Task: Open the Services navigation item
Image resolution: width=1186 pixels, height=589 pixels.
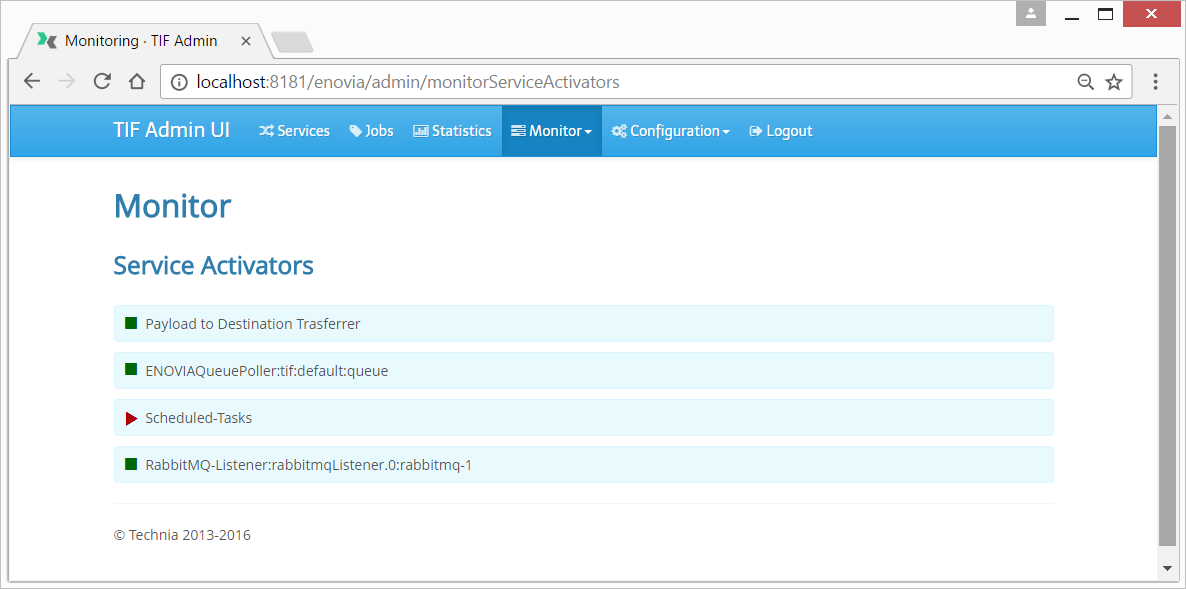Action: point(294,131)
